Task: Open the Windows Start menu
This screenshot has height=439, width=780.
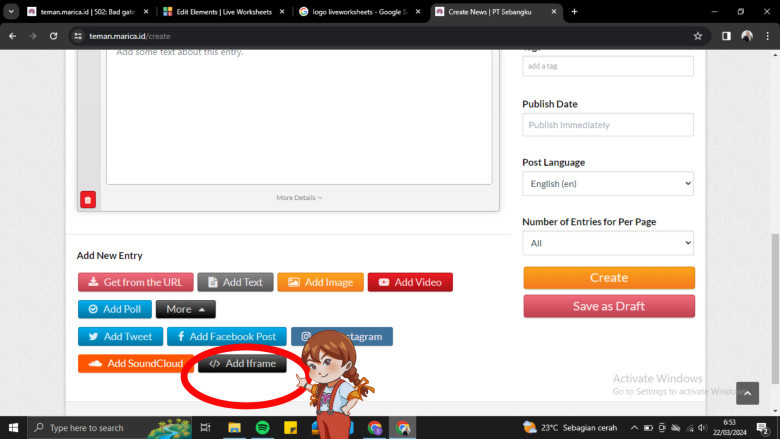Action: coord(14,428)
